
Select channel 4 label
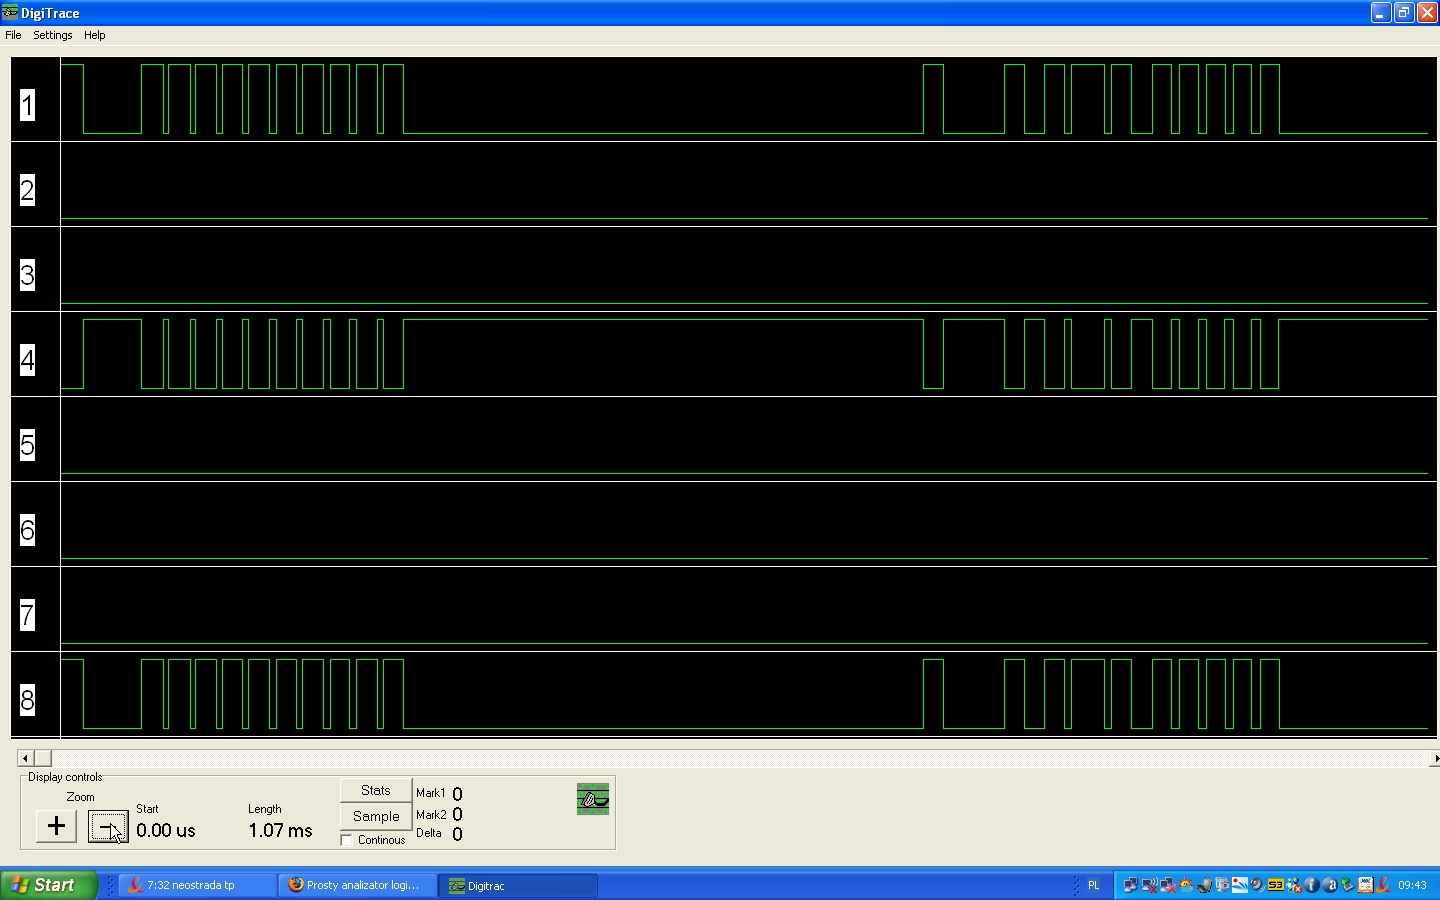click(28, 360)
